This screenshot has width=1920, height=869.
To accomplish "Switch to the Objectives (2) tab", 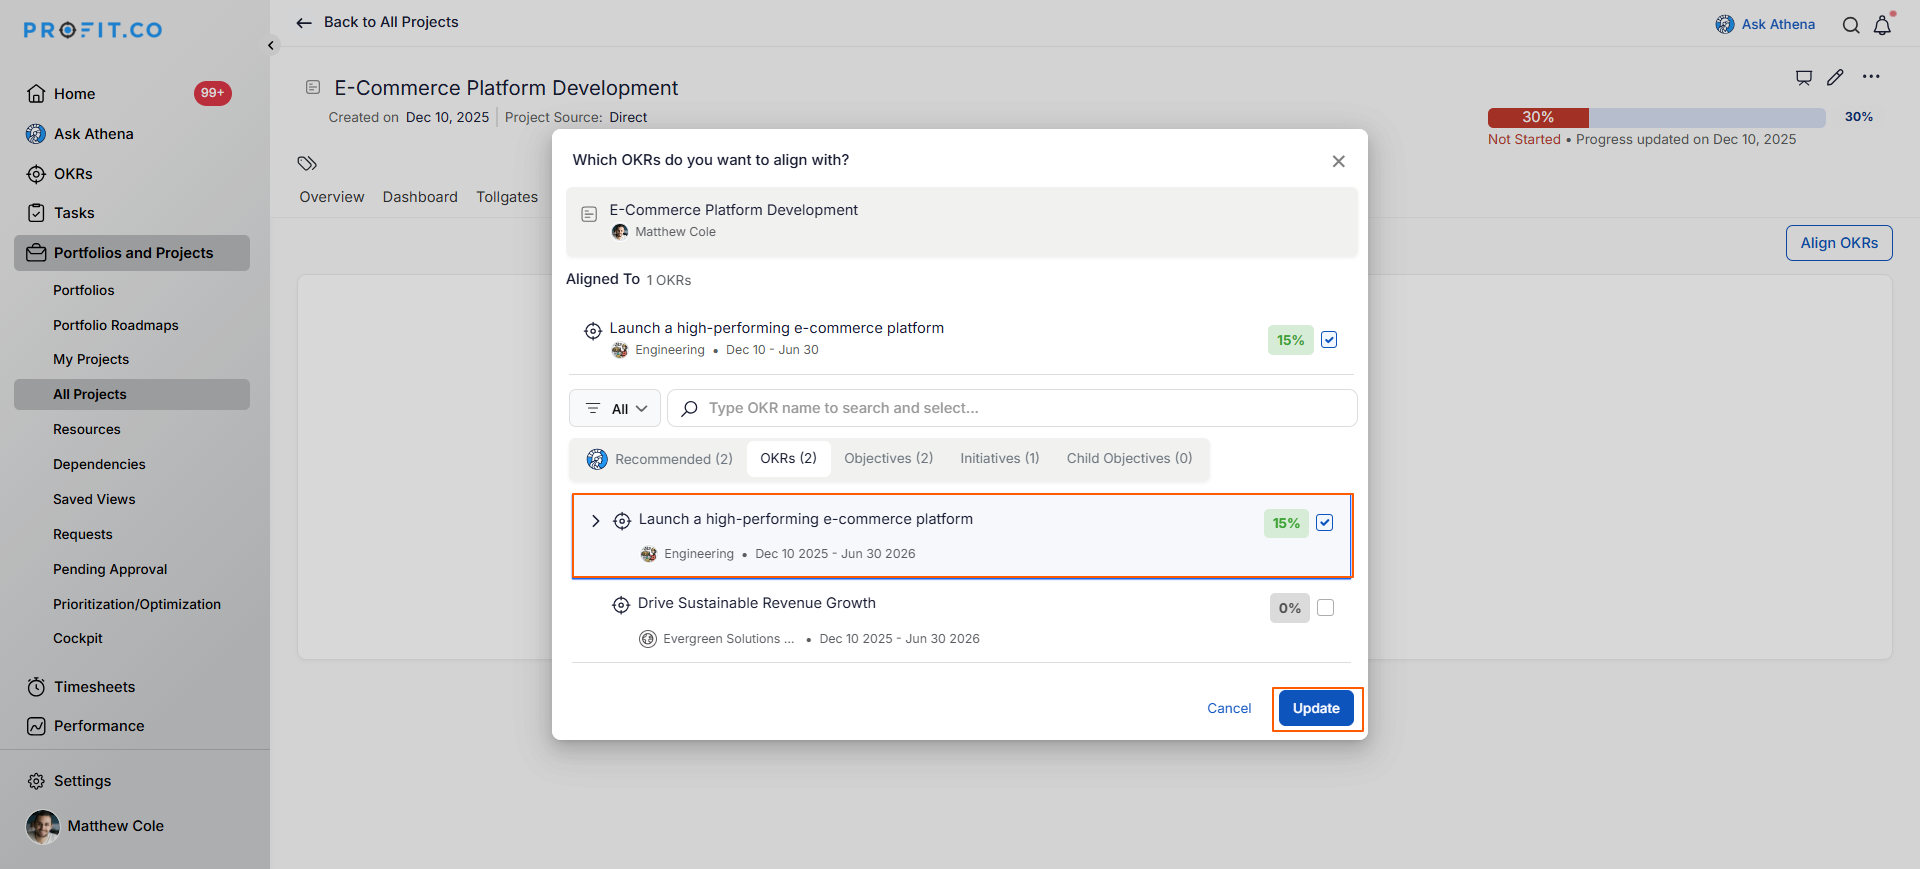I will click(x=888, y=458).
